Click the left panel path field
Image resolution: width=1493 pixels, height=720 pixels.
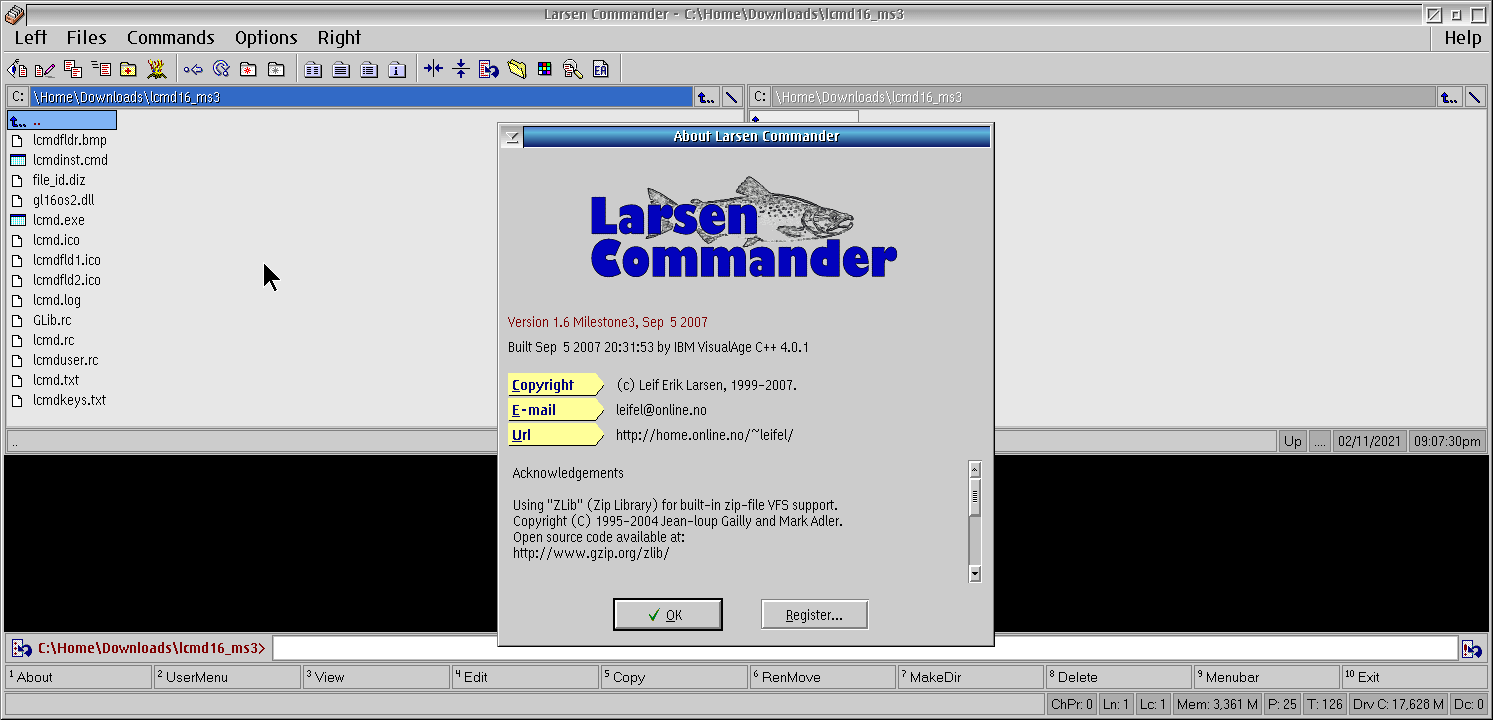click(362, 97)
